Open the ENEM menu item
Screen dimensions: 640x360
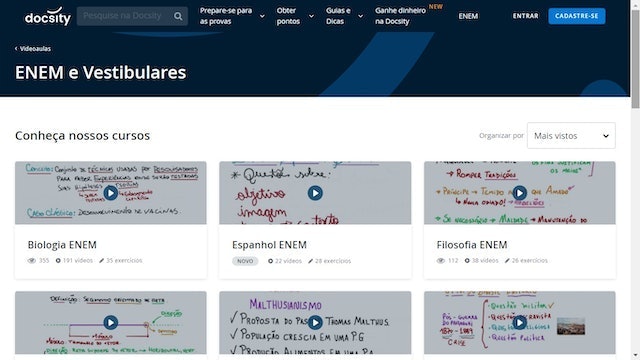tap(468, 16)
